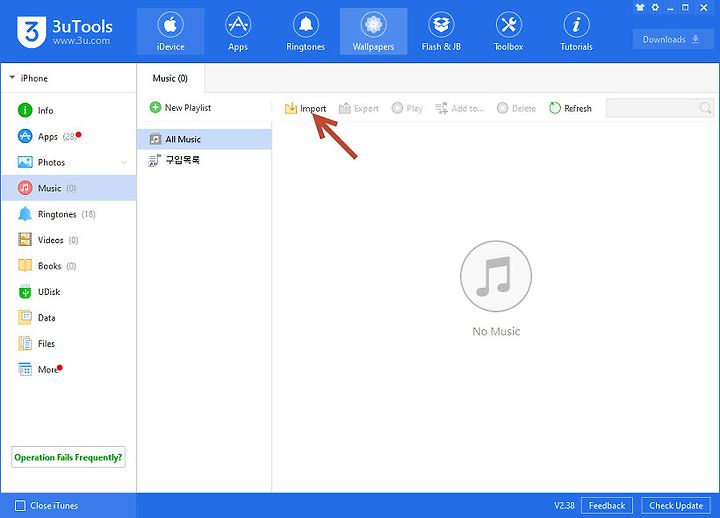Image resolution: width=720 pixels, height=518 pixels.
Task: Open the Downloads manager
Action: tap(671, 39)
